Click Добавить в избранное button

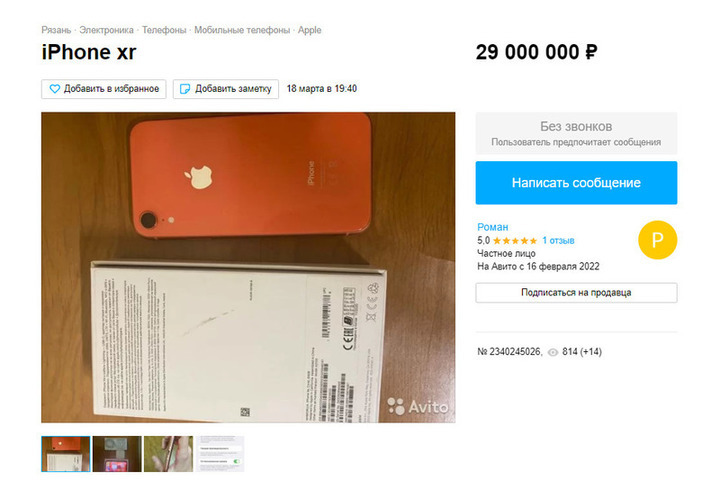click(104, 89)
